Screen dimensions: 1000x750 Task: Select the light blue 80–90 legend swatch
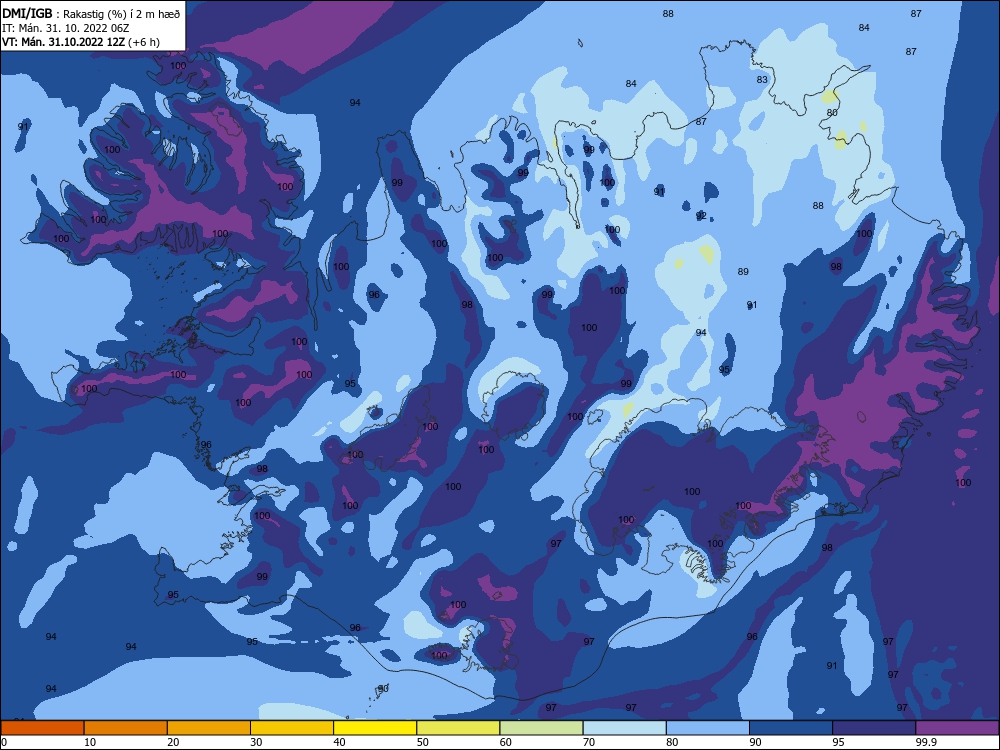point(708,728)
